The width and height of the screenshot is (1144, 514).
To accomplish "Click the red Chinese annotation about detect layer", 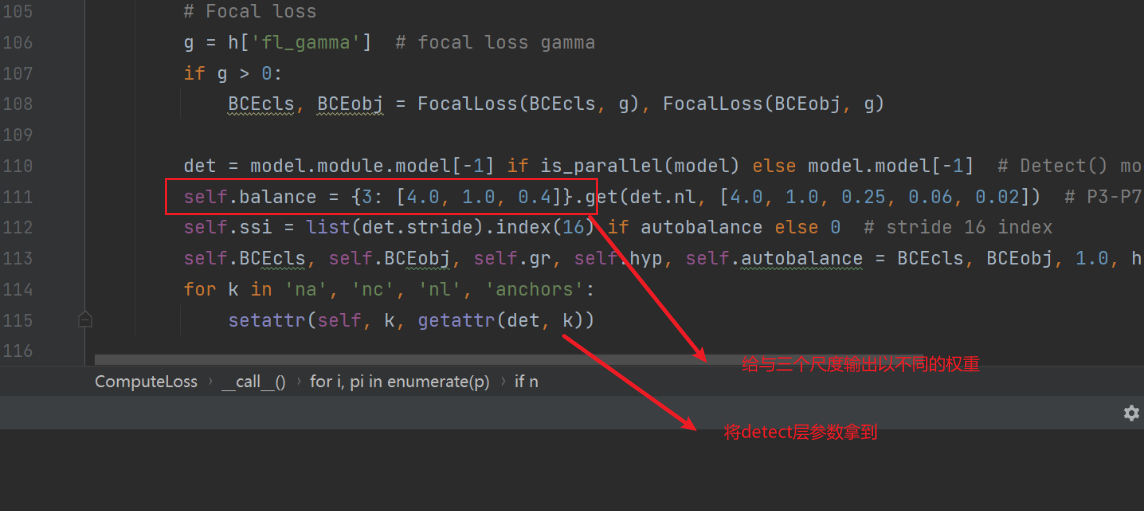I will (801, 433).
